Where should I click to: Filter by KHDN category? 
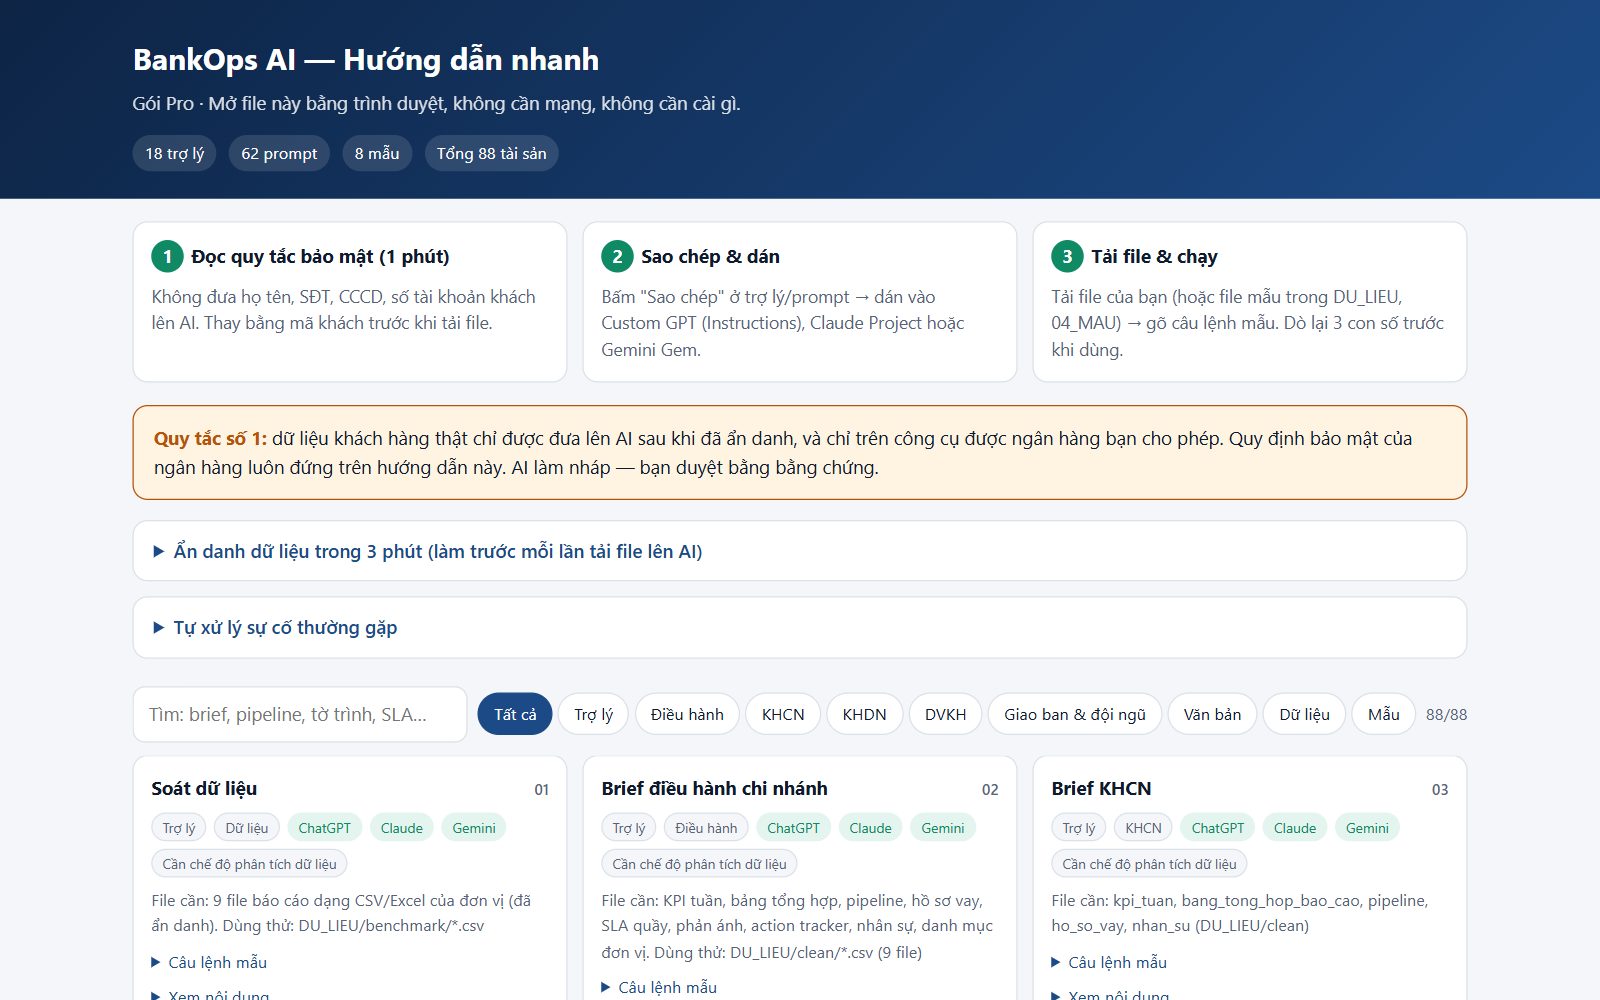coord(864,714)
